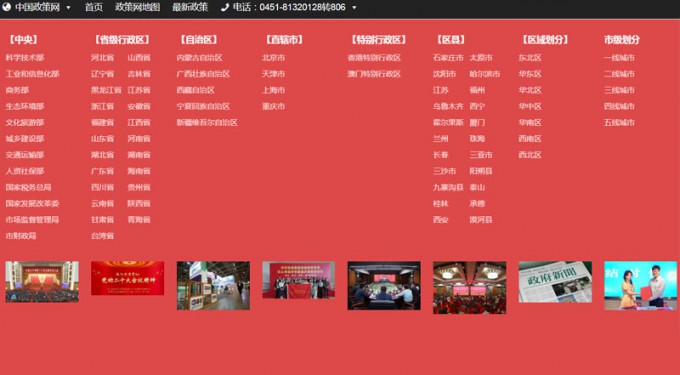
Task: Select 青海省 in province list
Action: coord(139,220)
